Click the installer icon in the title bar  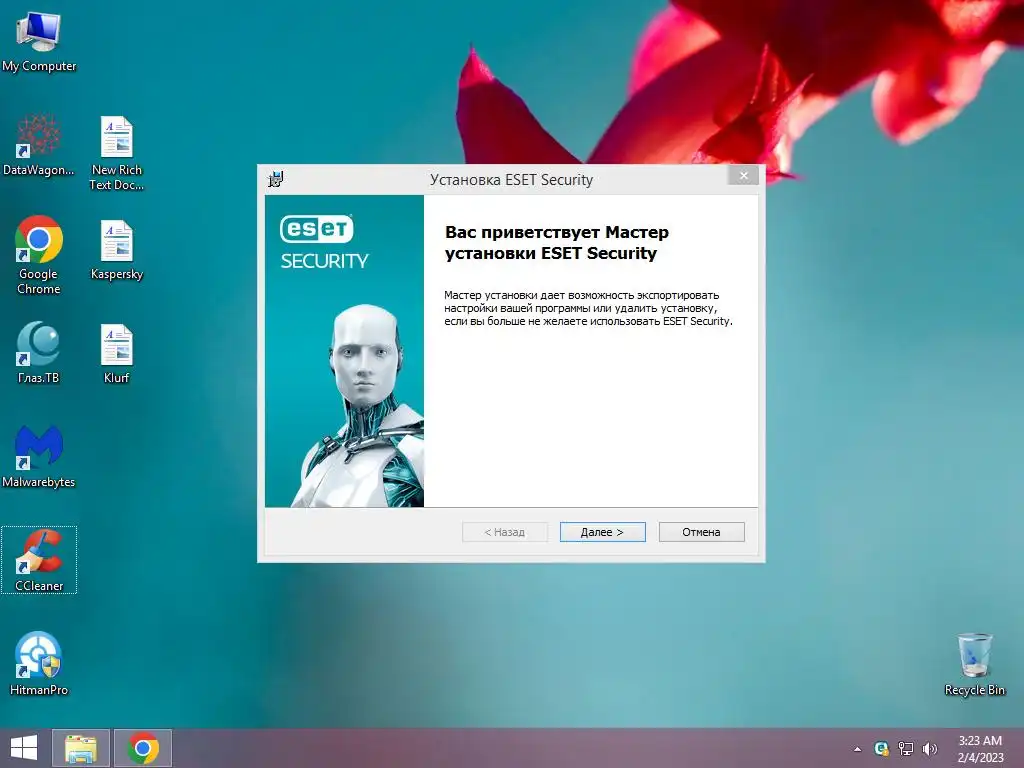click(276, 179)
